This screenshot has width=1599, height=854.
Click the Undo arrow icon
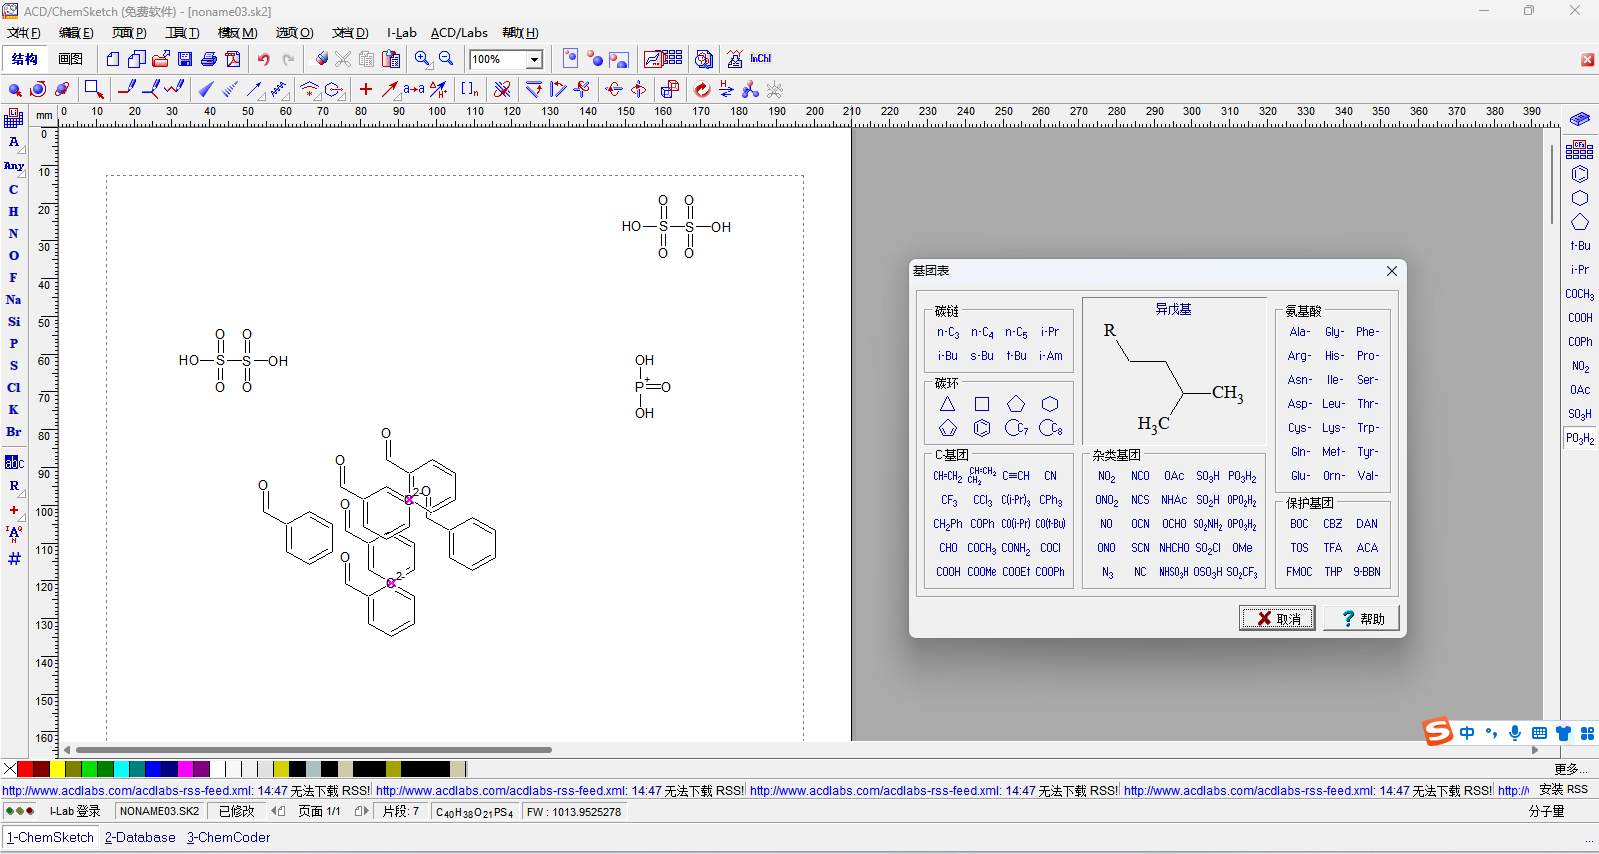coord(263,59)
